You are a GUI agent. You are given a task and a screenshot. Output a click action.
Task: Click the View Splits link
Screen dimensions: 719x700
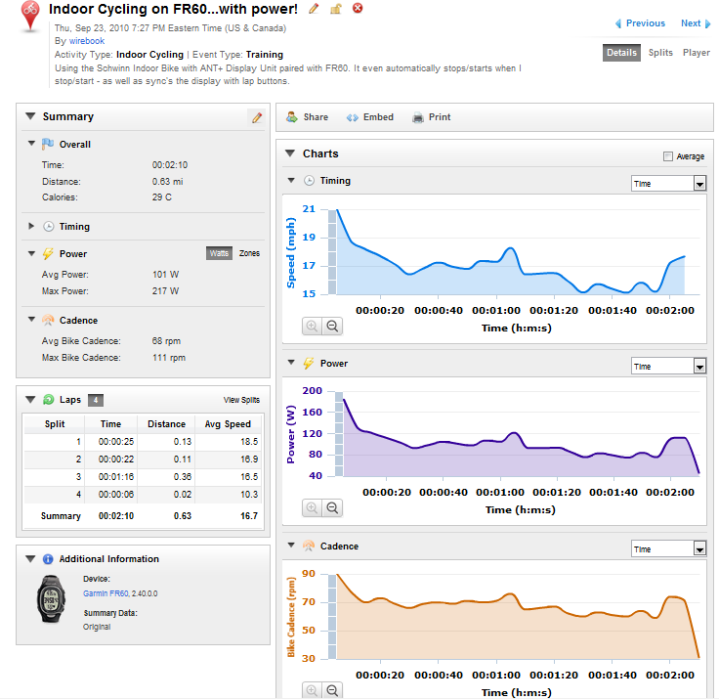click(242, 400)
